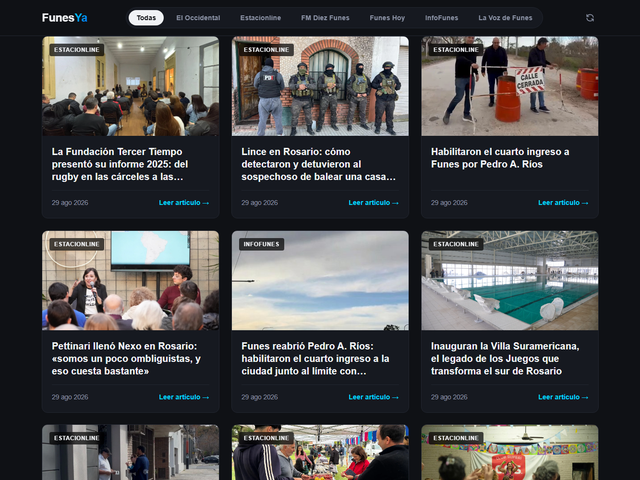Image resolution: width=640 pixels, height=480 pixels.
Task: Click the street market crowd photo
Action: click(320, 452)
